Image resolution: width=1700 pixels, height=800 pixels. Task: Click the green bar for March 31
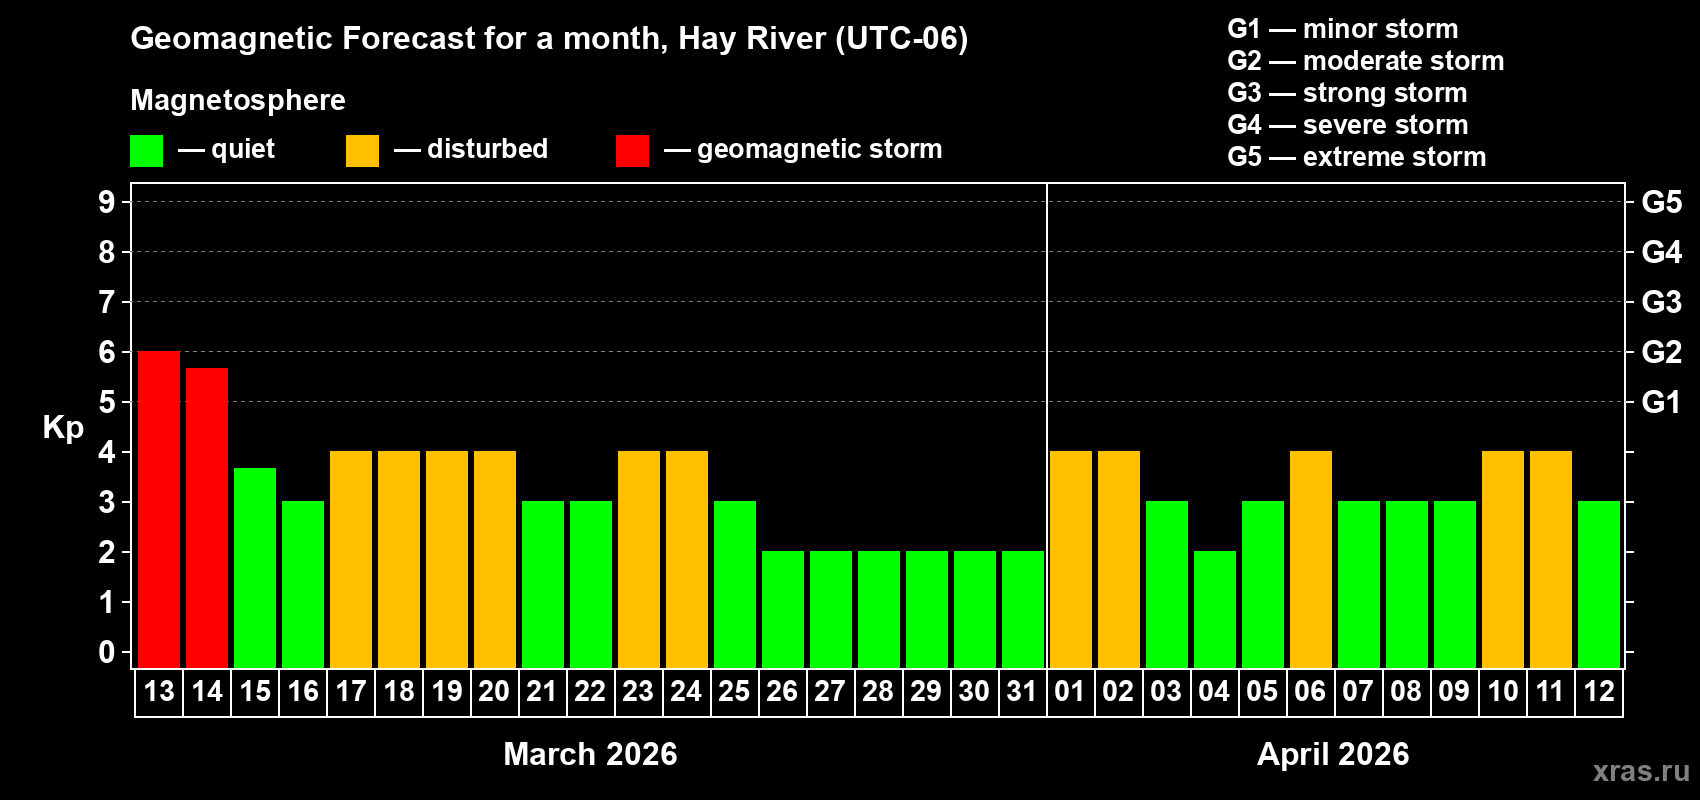click(x=1023, y=610)
